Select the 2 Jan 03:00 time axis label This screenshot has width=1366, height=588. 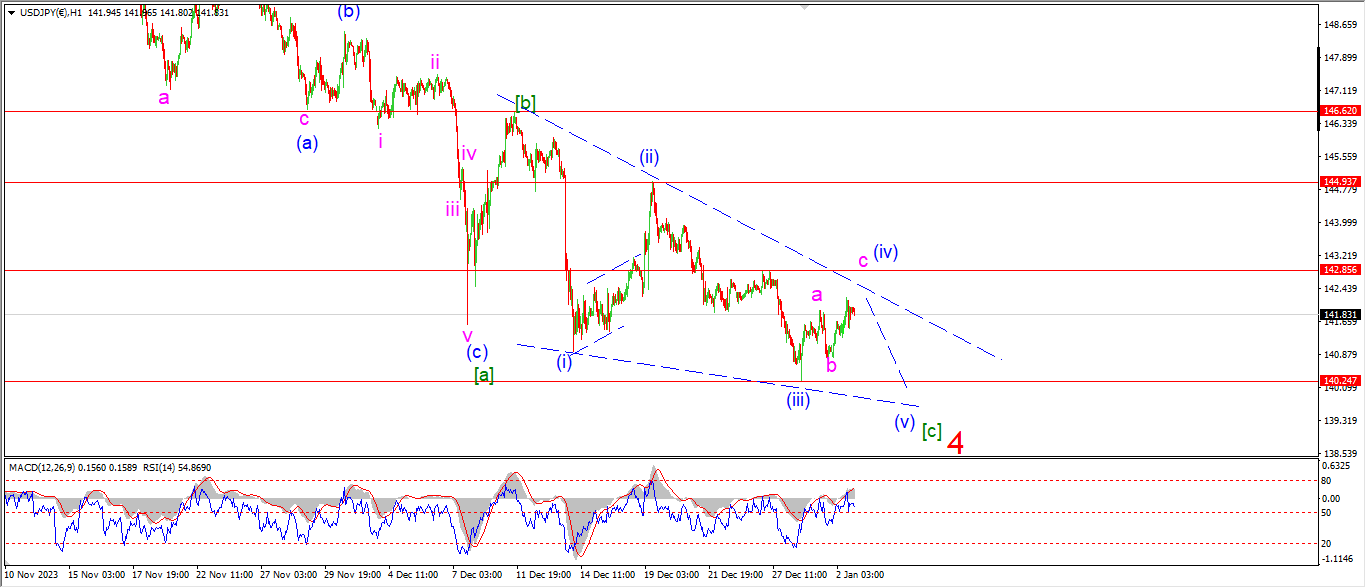tap(859, 575)
